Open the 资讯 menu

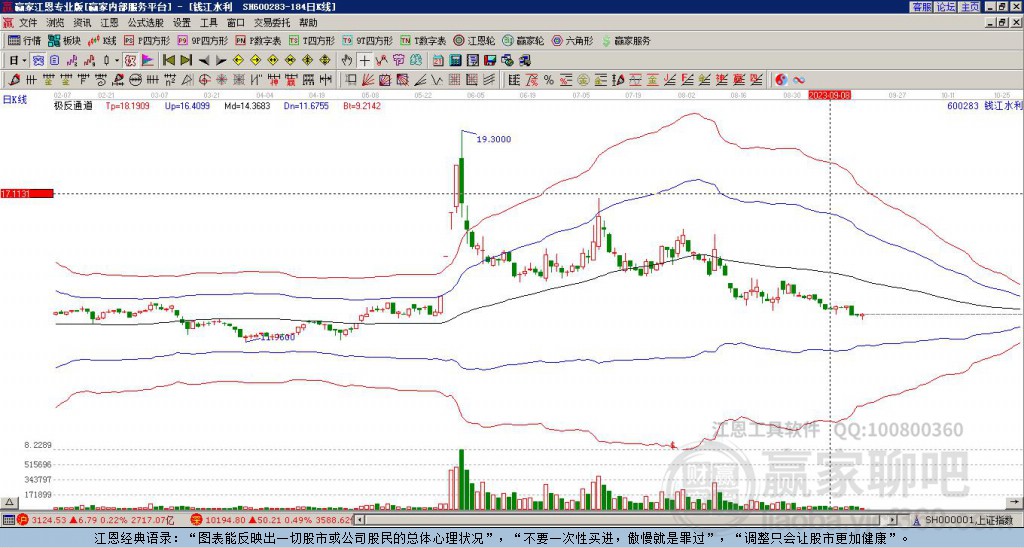(x=82, y=23)
